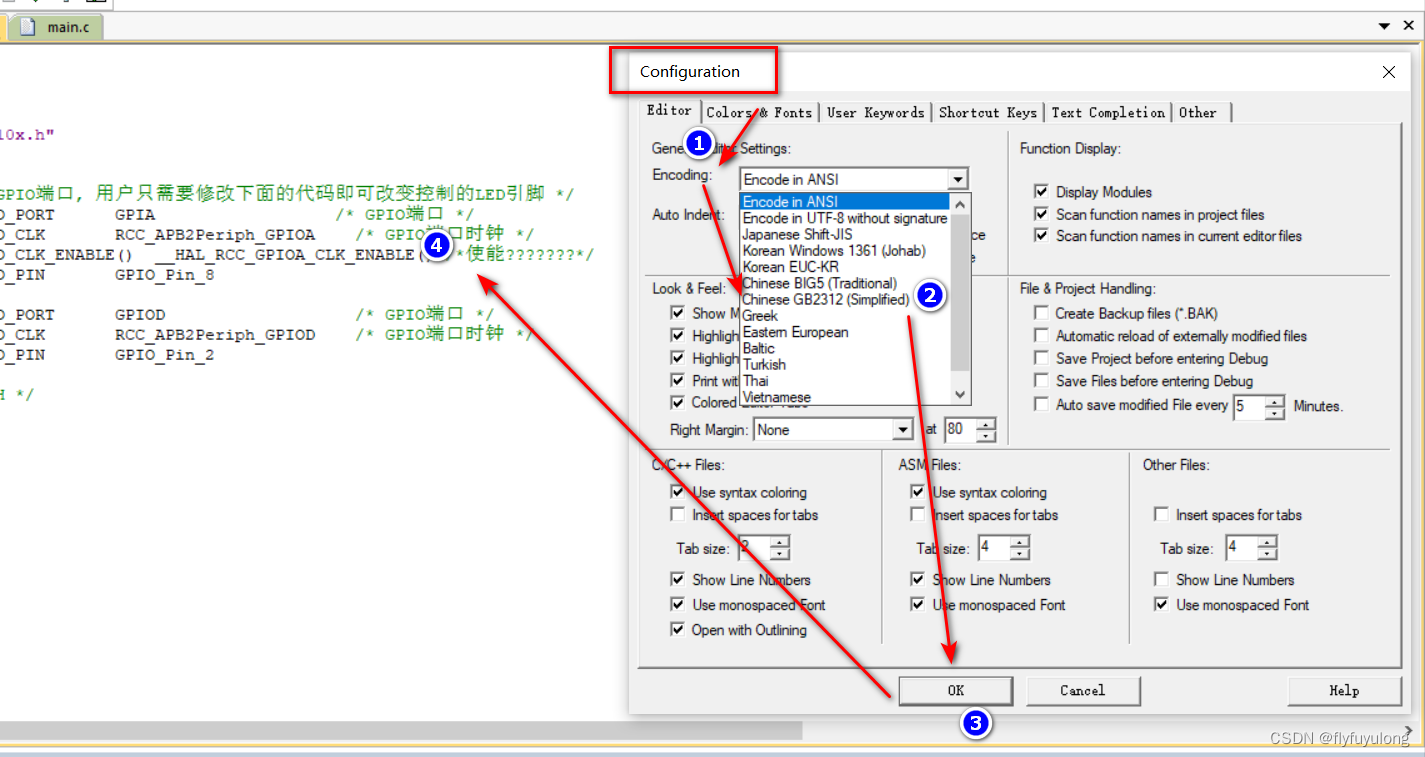Open the Editor tab
The width and height of the screenshot is (1425, 757).
[669, 111]
